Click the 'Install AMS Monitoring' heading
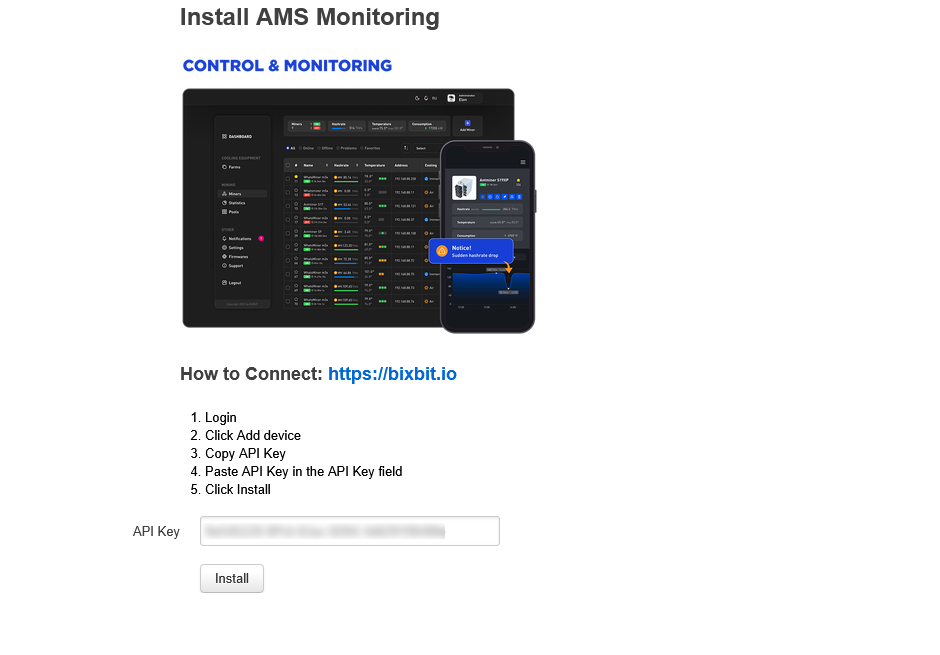940x655 pixels. (x=310, y=17)
